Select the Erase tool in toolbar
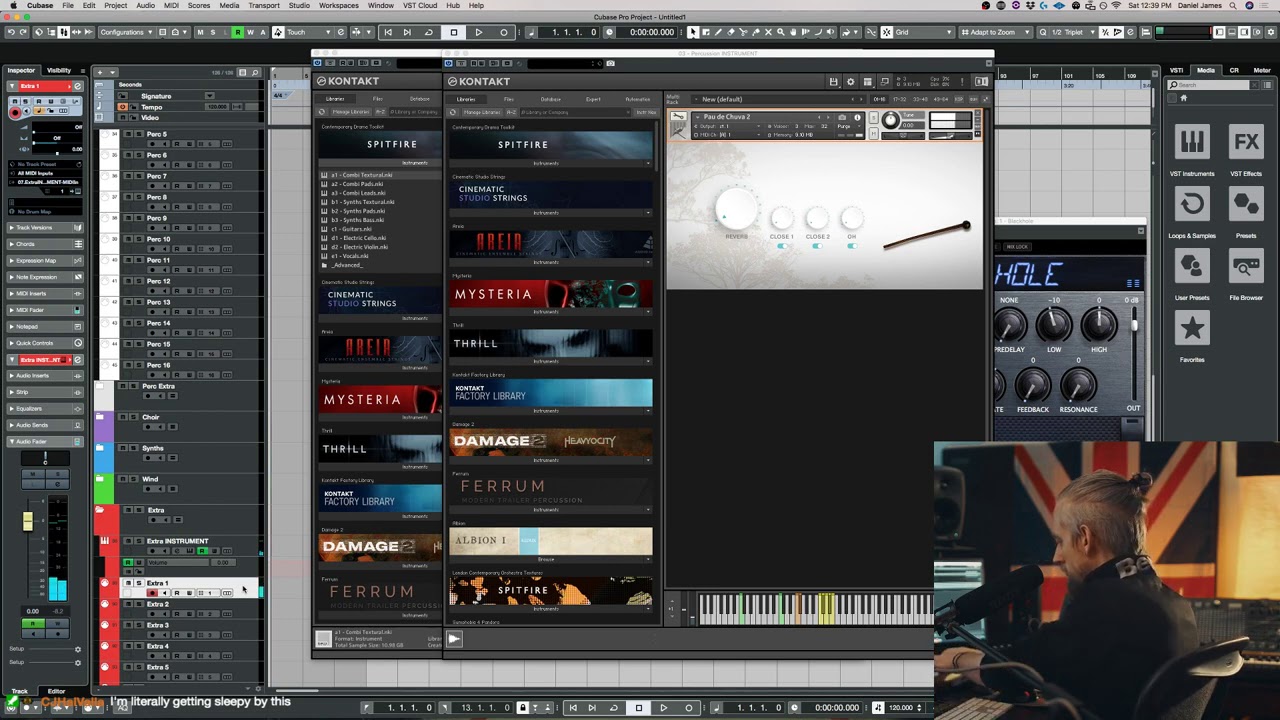Image resolution: width=1280 pixels, height=720 pixels. [x=731, y=32]
